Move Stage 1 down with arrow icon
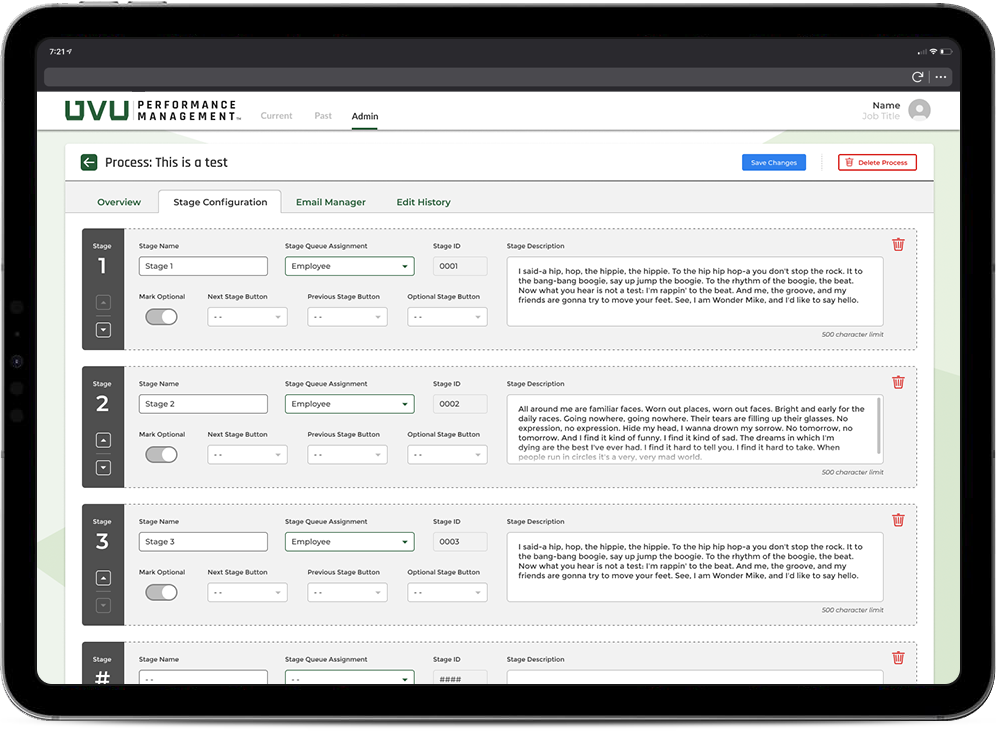 pyautogui.click(x=103, y=330)
